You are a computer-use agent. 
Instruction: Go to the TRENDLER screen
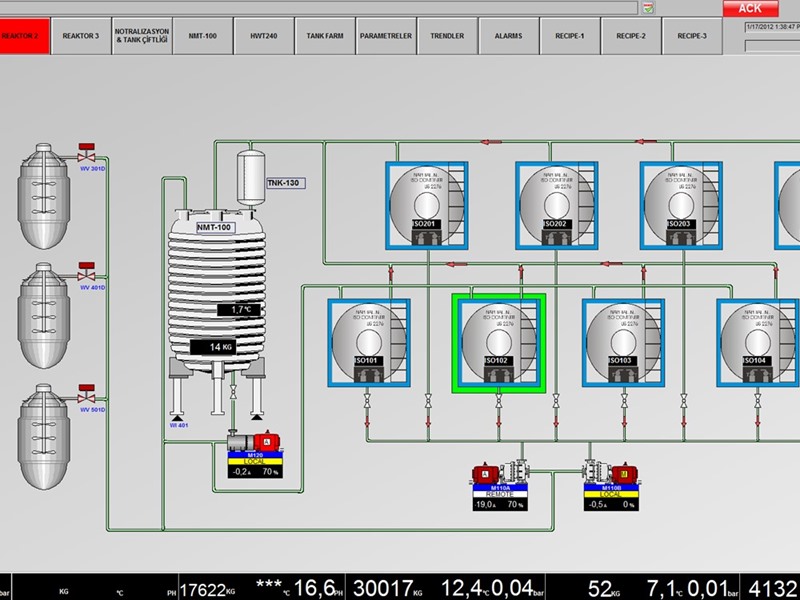click(x=447, y=35)
